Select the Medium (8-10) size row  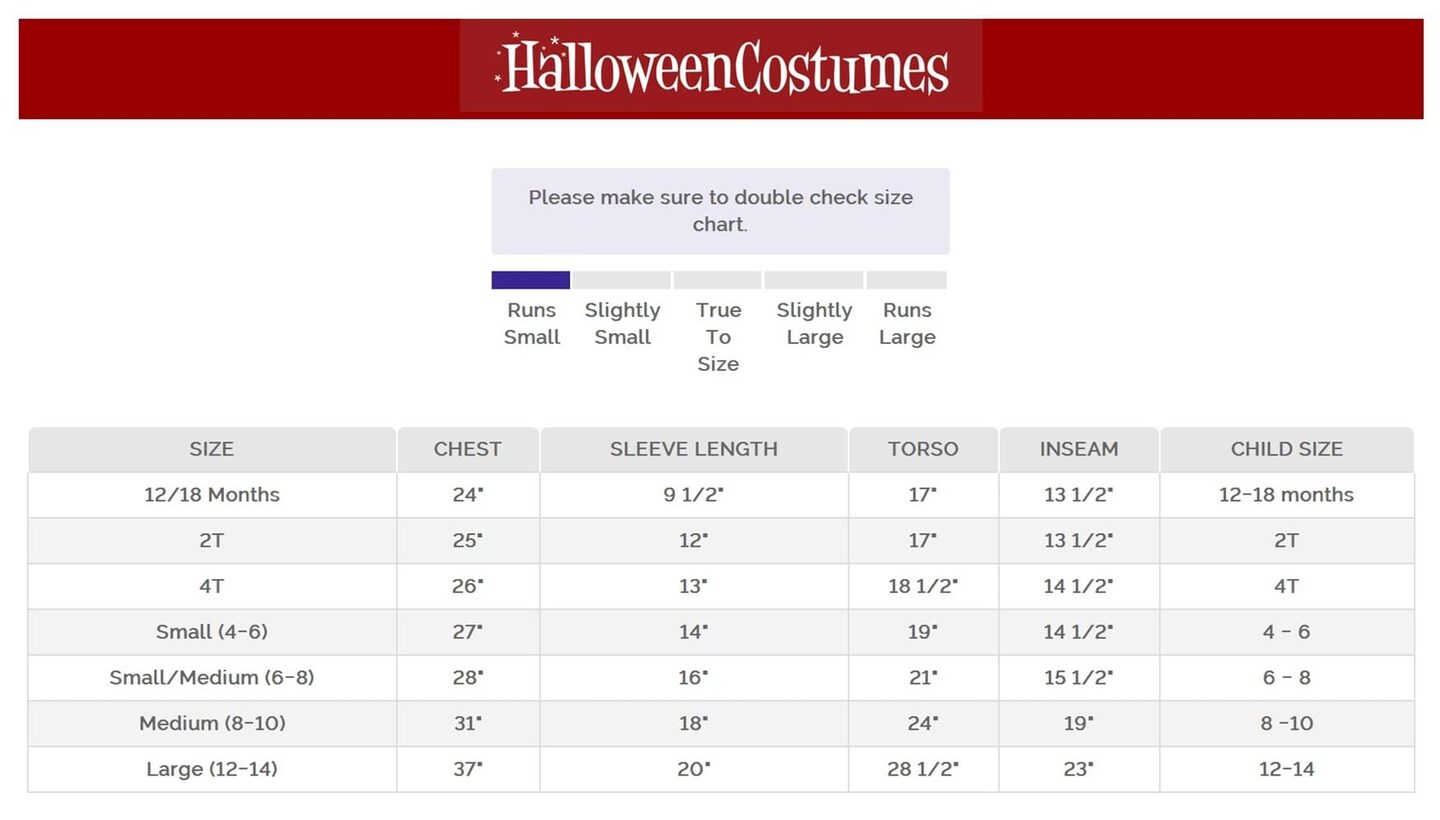(211, 724)
